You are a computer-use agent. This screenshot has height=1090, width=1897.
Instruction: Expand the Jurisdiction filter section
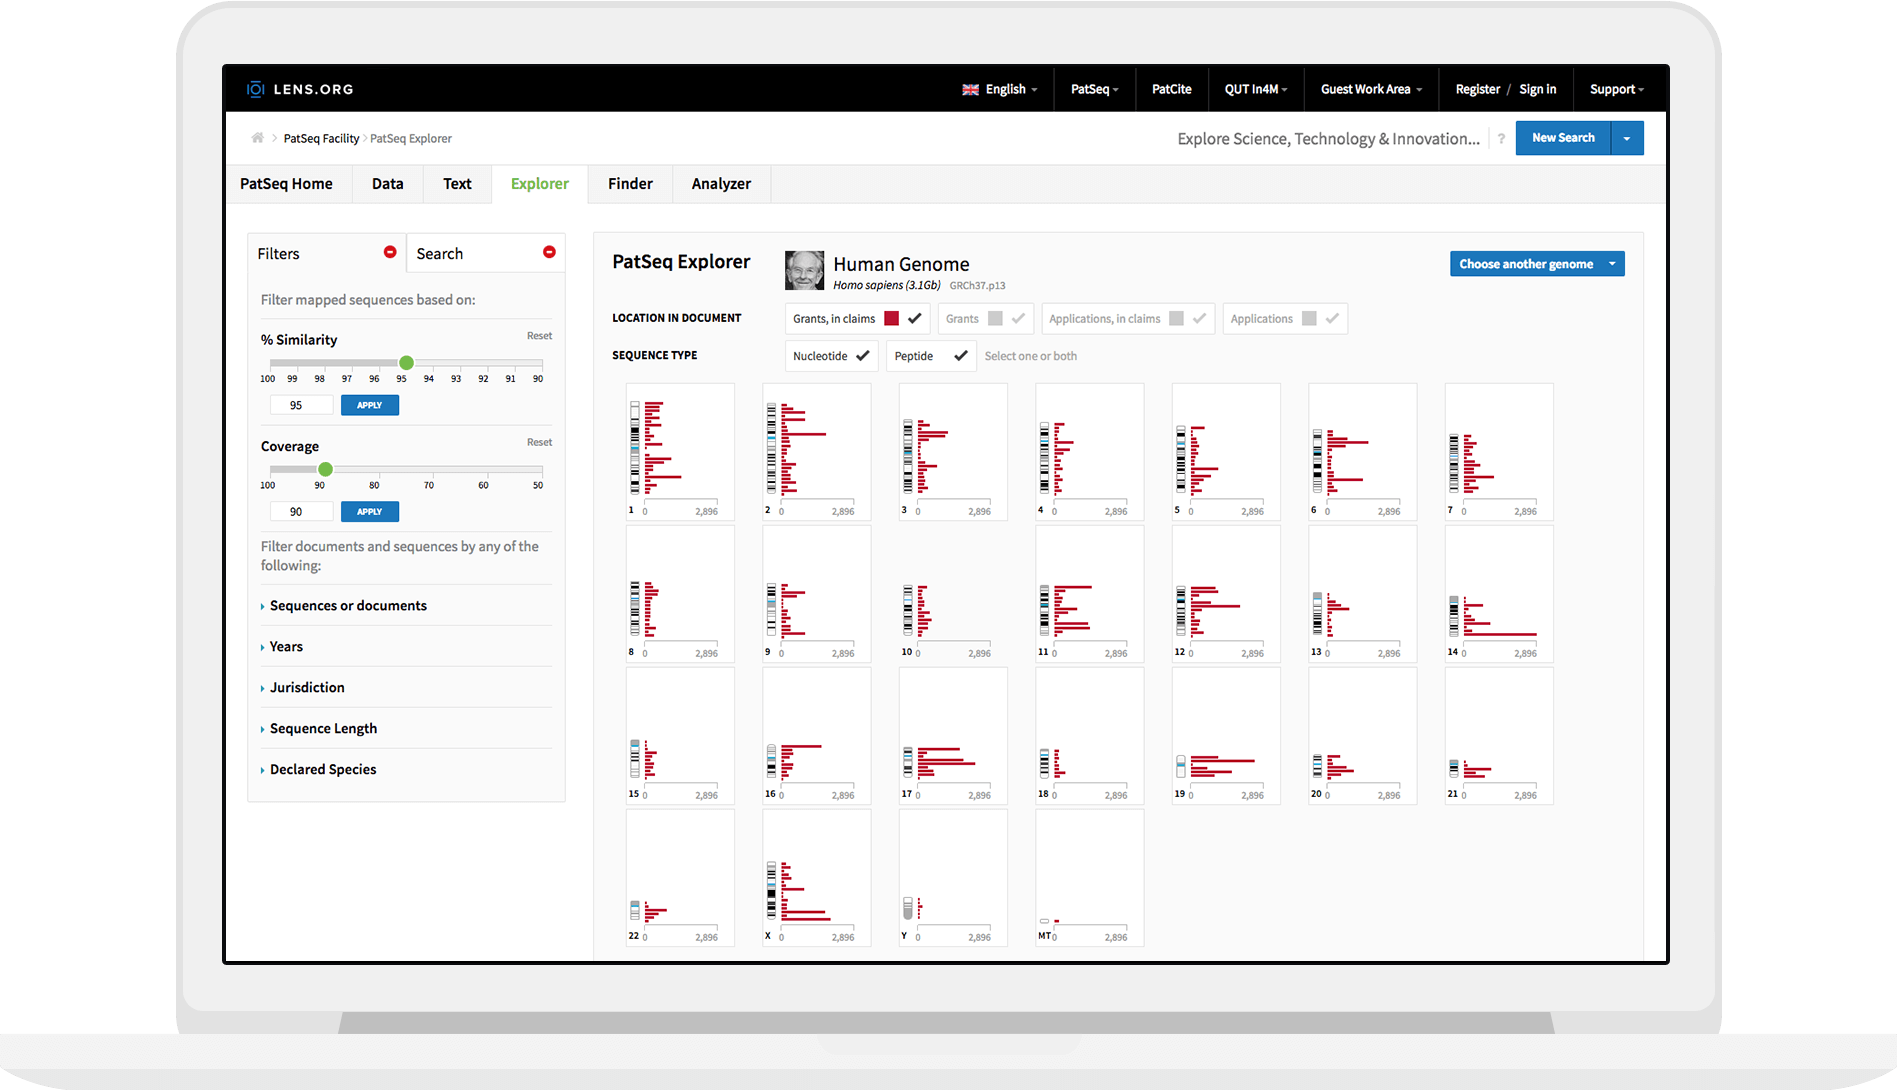click(307, 687)
